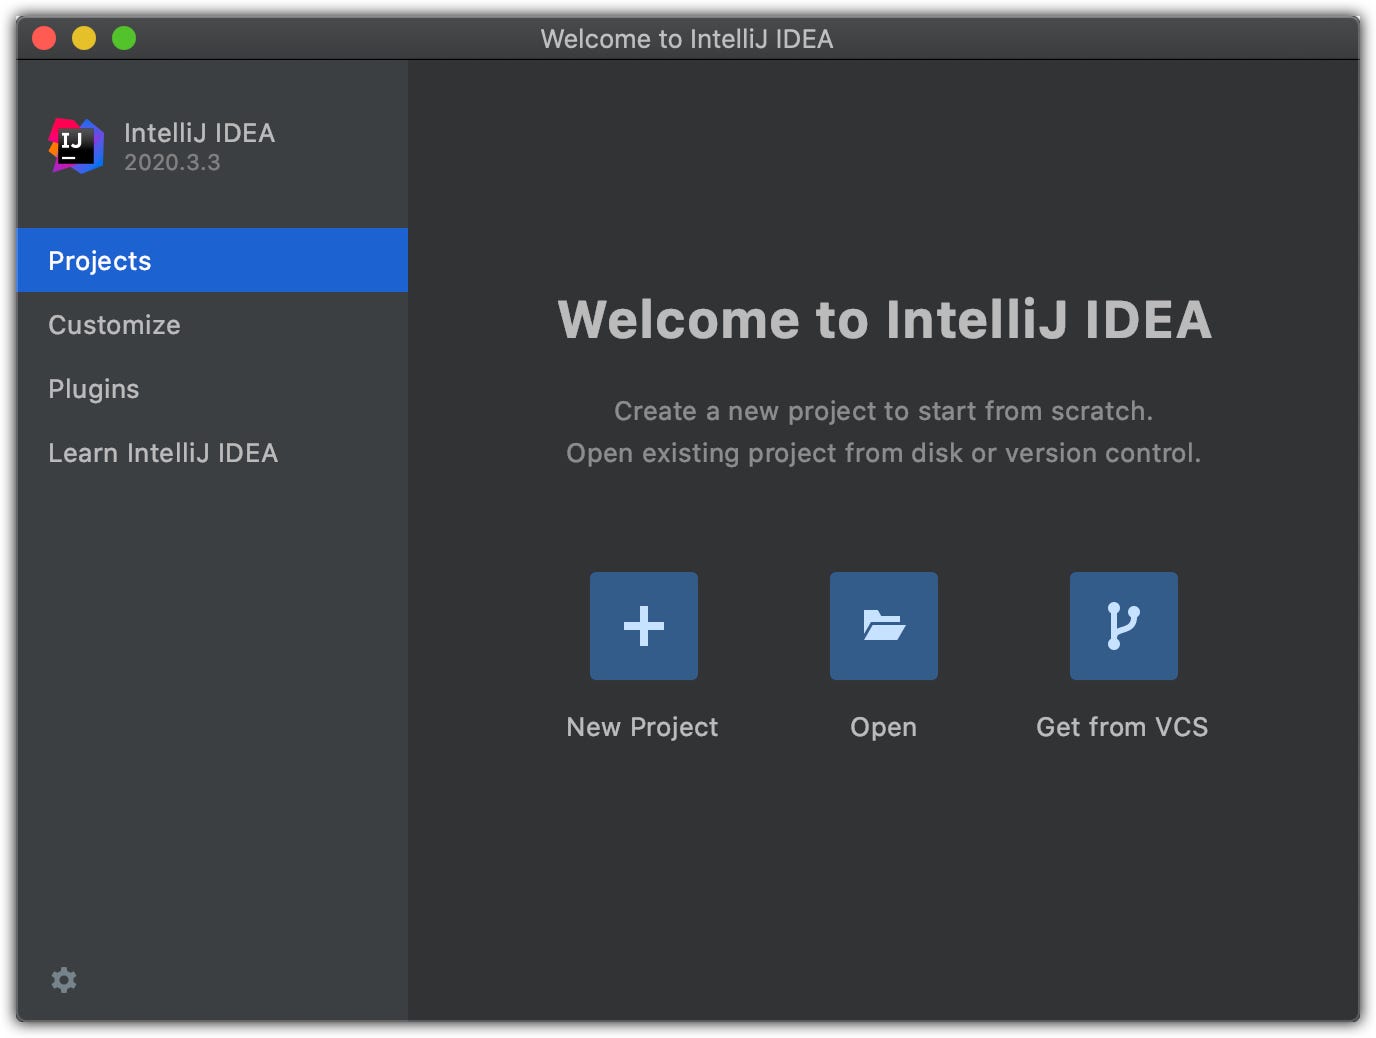This screenshot has height=1038, width=1376.
Task: Click the Open folder icon
Action: [883, 626]
